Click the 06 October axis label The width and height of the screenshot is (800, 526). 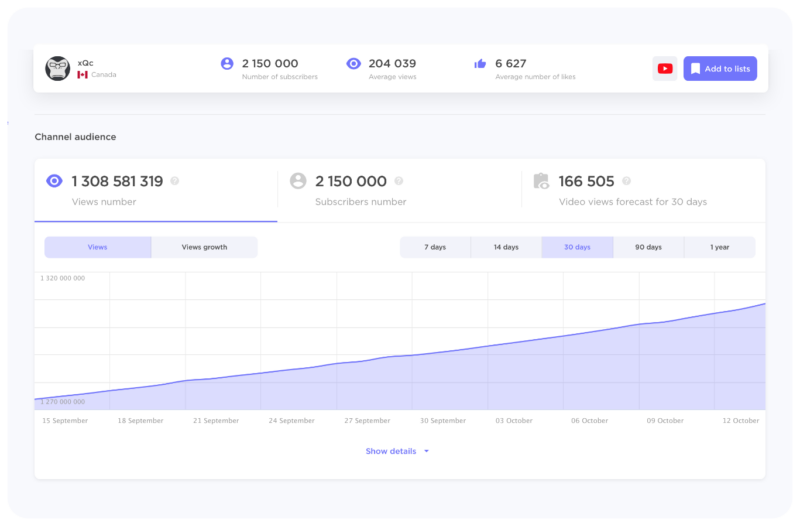point(589,420)
